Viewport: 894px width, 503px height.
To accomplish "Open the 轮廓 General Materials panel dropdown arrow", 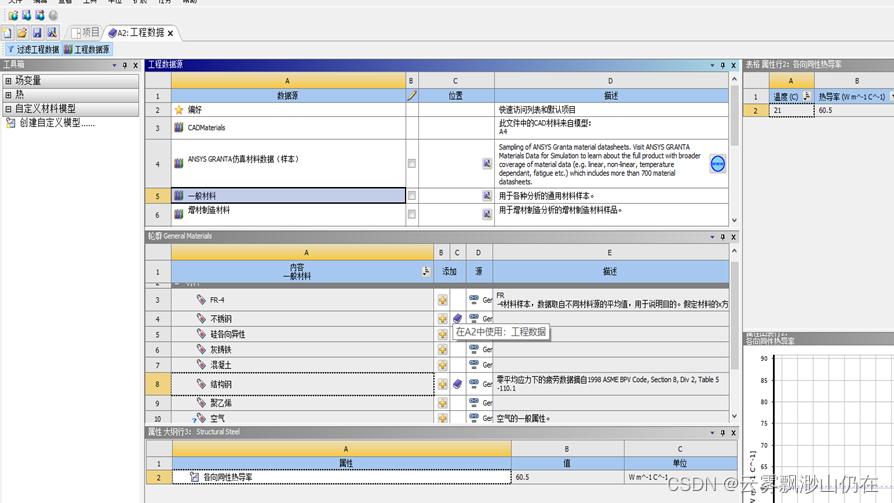I will 712,237.
